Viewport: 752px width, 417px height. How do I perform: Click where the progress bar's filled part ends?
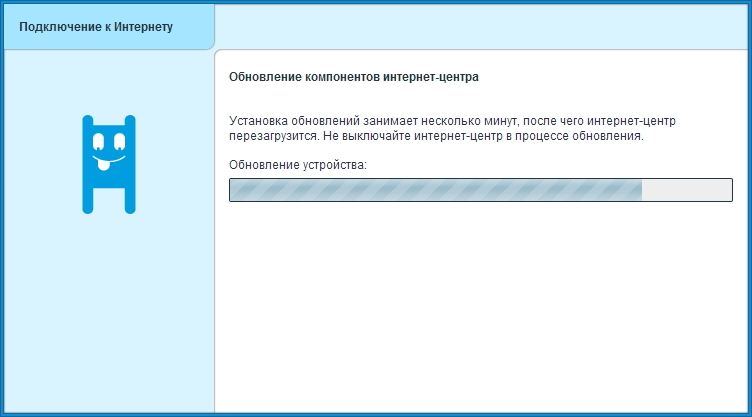click(641, 190)
